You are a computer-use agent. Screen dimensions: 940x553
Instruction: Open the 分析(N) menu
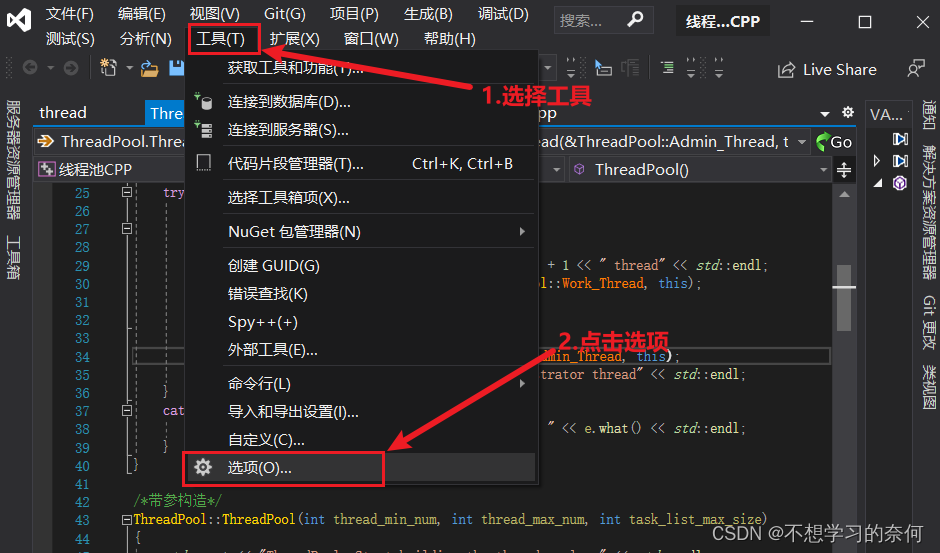click(x=146, y=39)
